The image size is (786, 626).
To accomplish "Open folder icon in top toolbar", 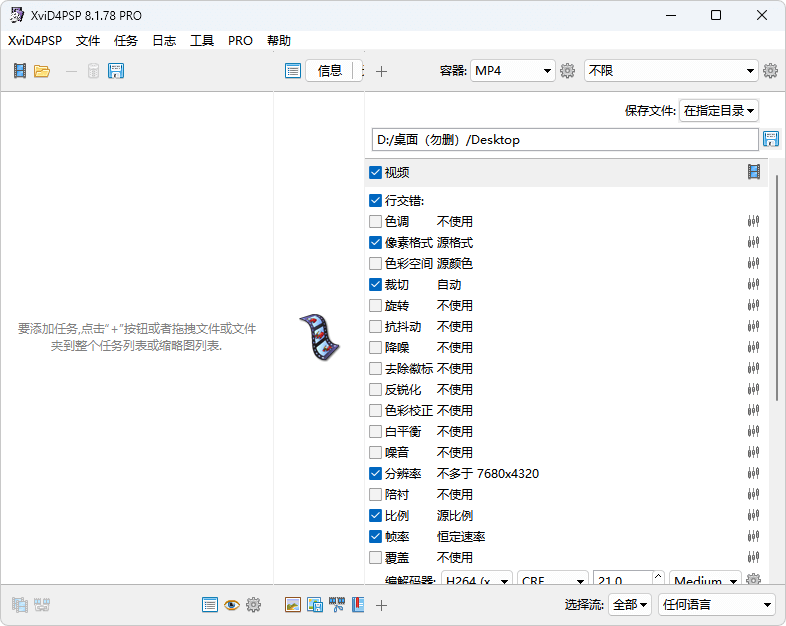I will [x=42, y=71].
